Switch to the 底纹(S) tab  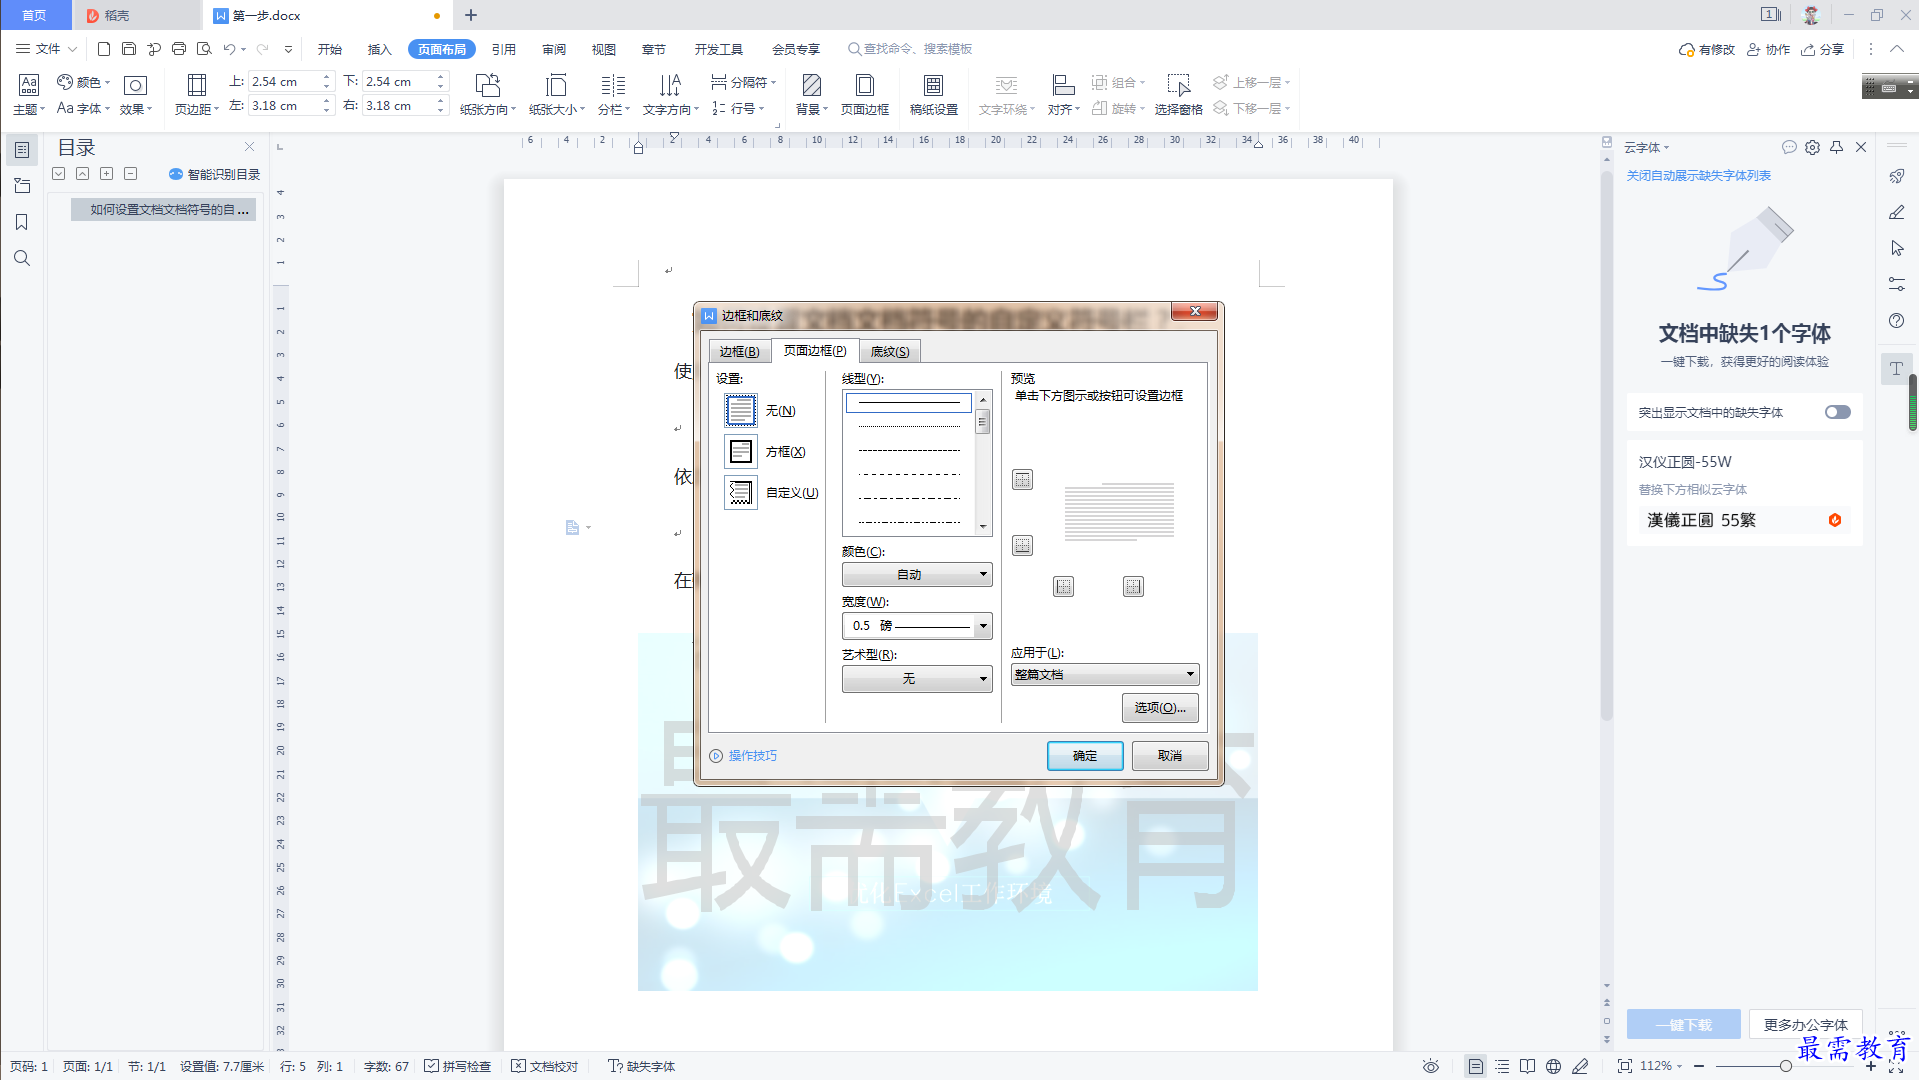tap(890, 352)
